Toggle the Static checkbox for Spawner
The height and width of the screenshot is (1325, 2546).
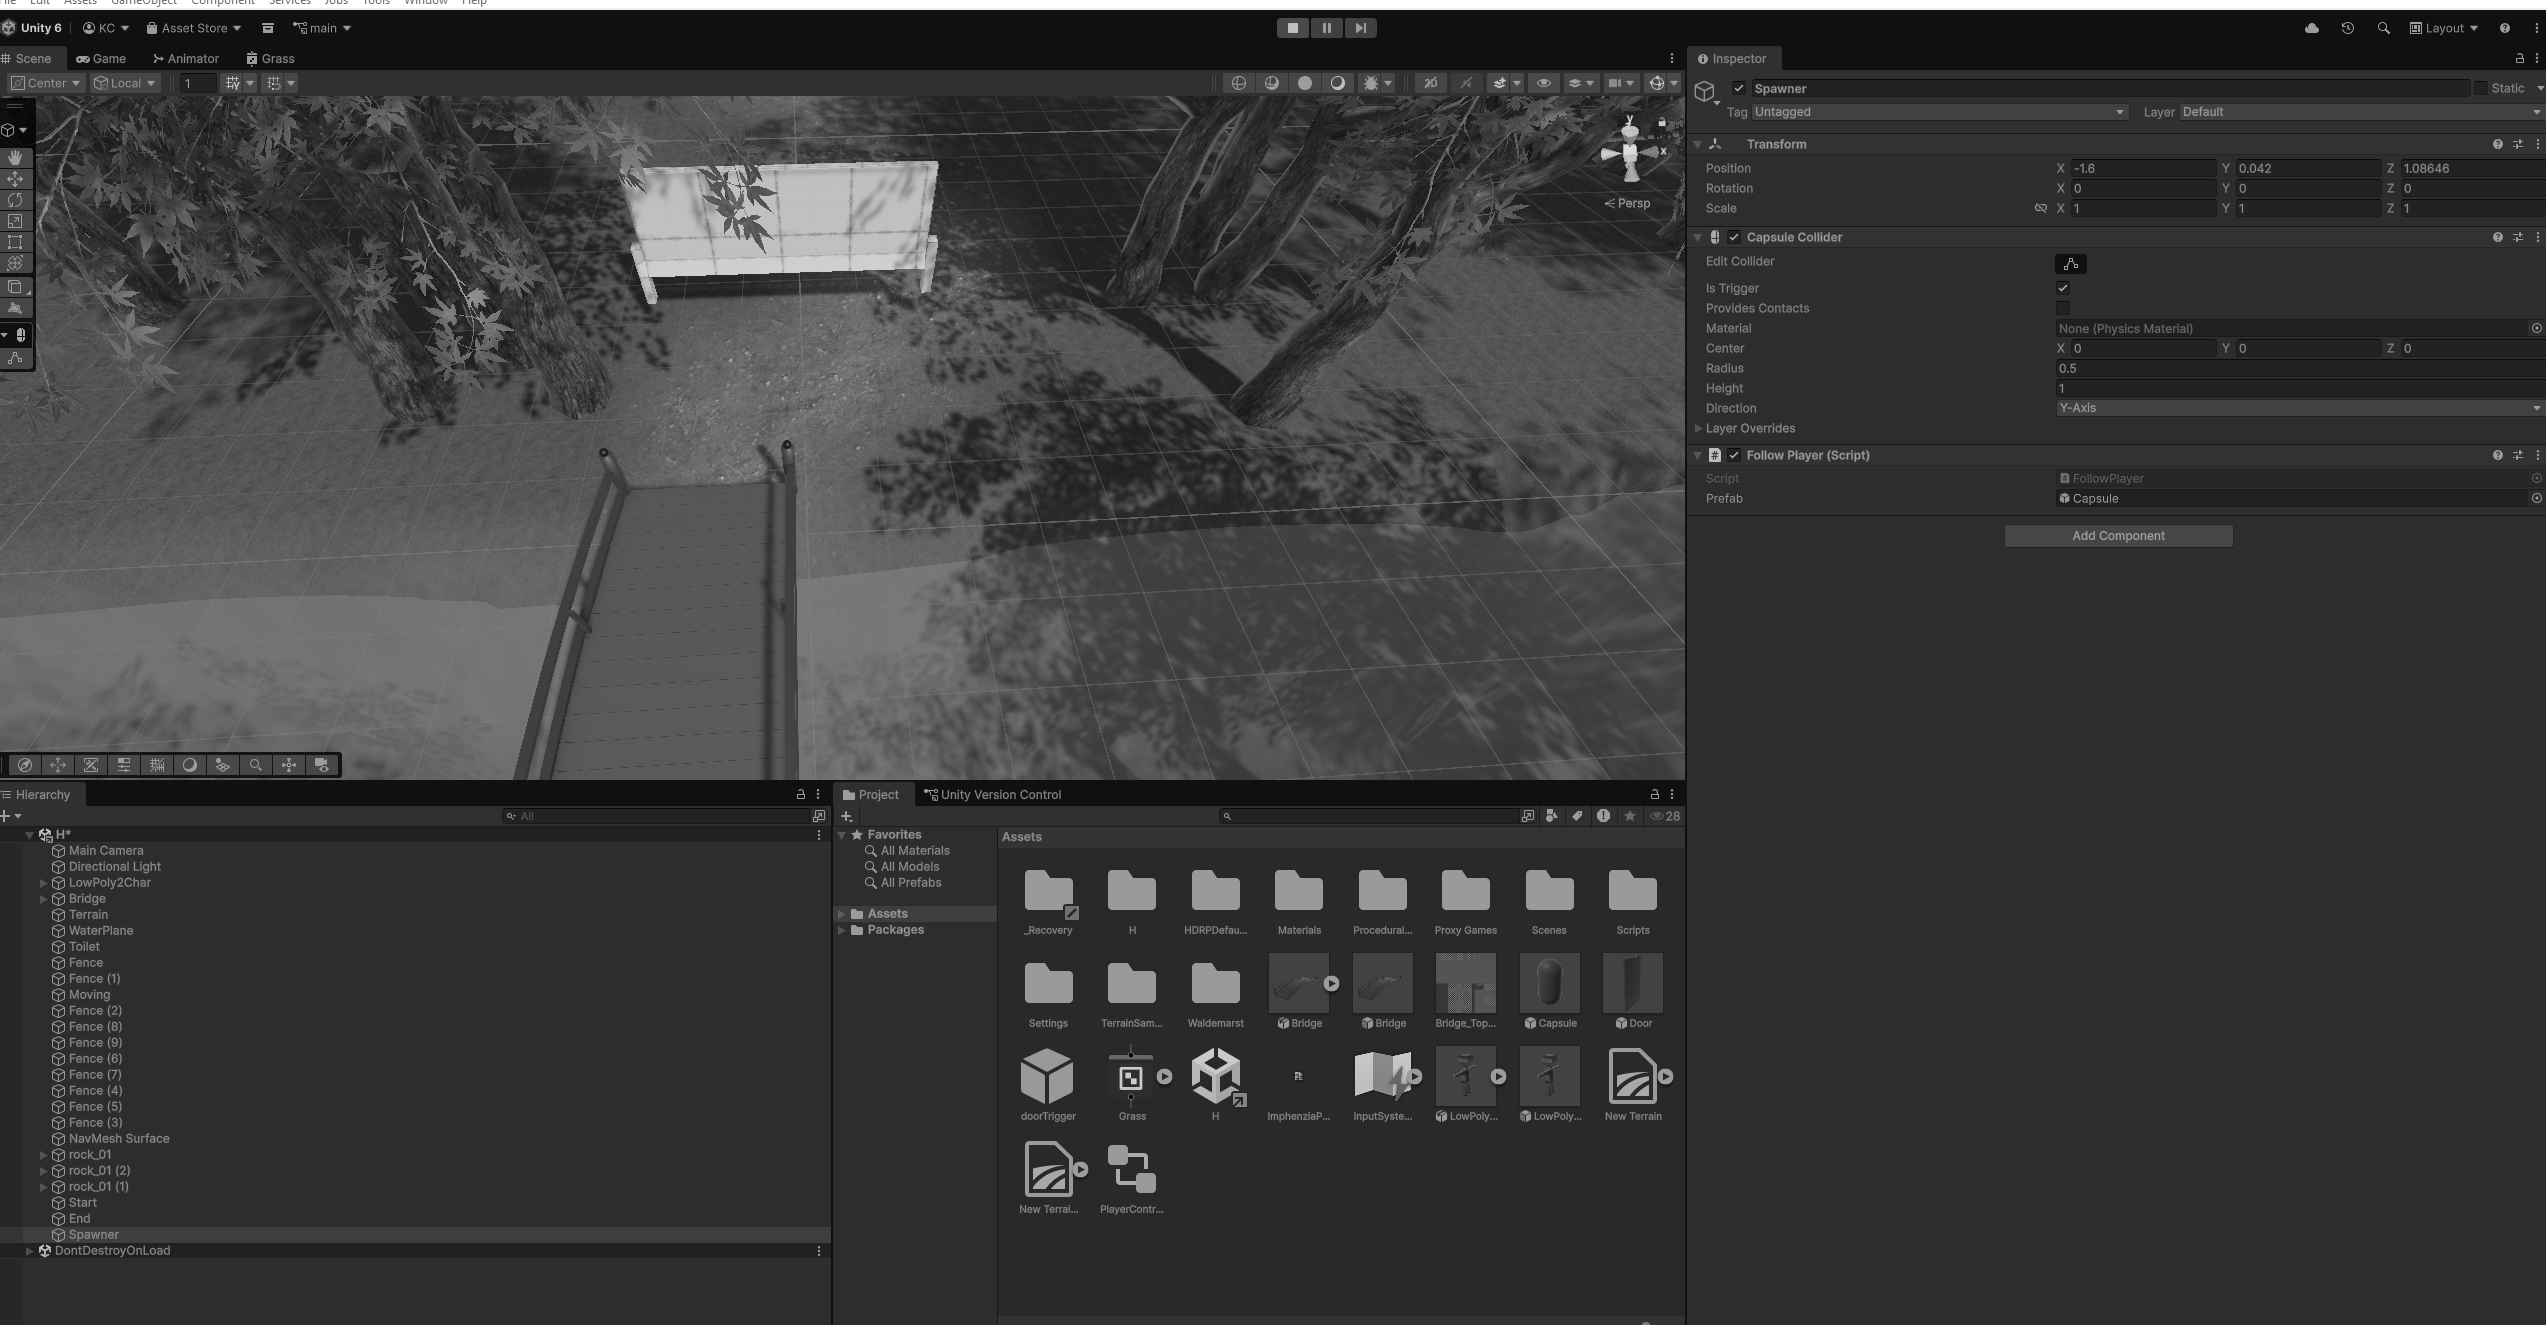2481,88
